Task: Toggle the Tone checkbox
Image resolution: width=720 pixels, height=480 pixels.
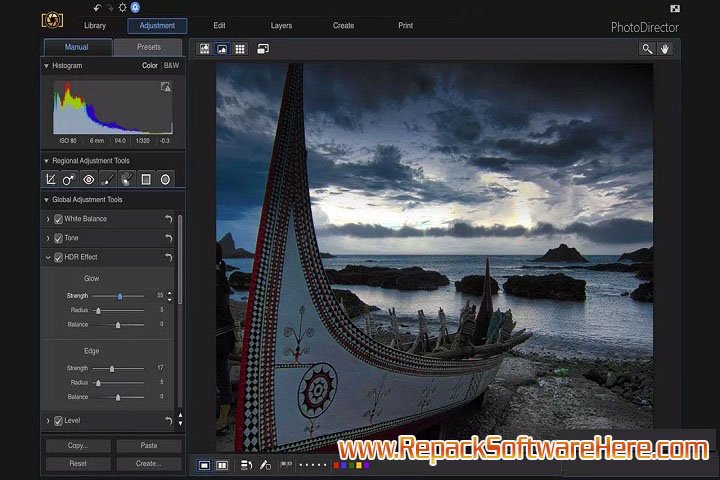Action: (58, 238)
